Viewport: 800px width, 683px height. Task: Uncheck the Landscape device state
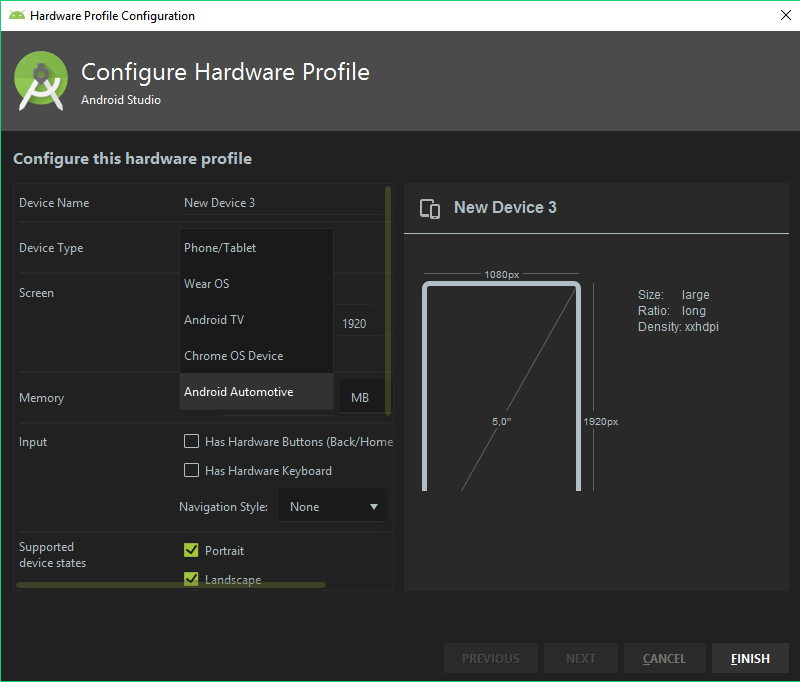[191, 579]
